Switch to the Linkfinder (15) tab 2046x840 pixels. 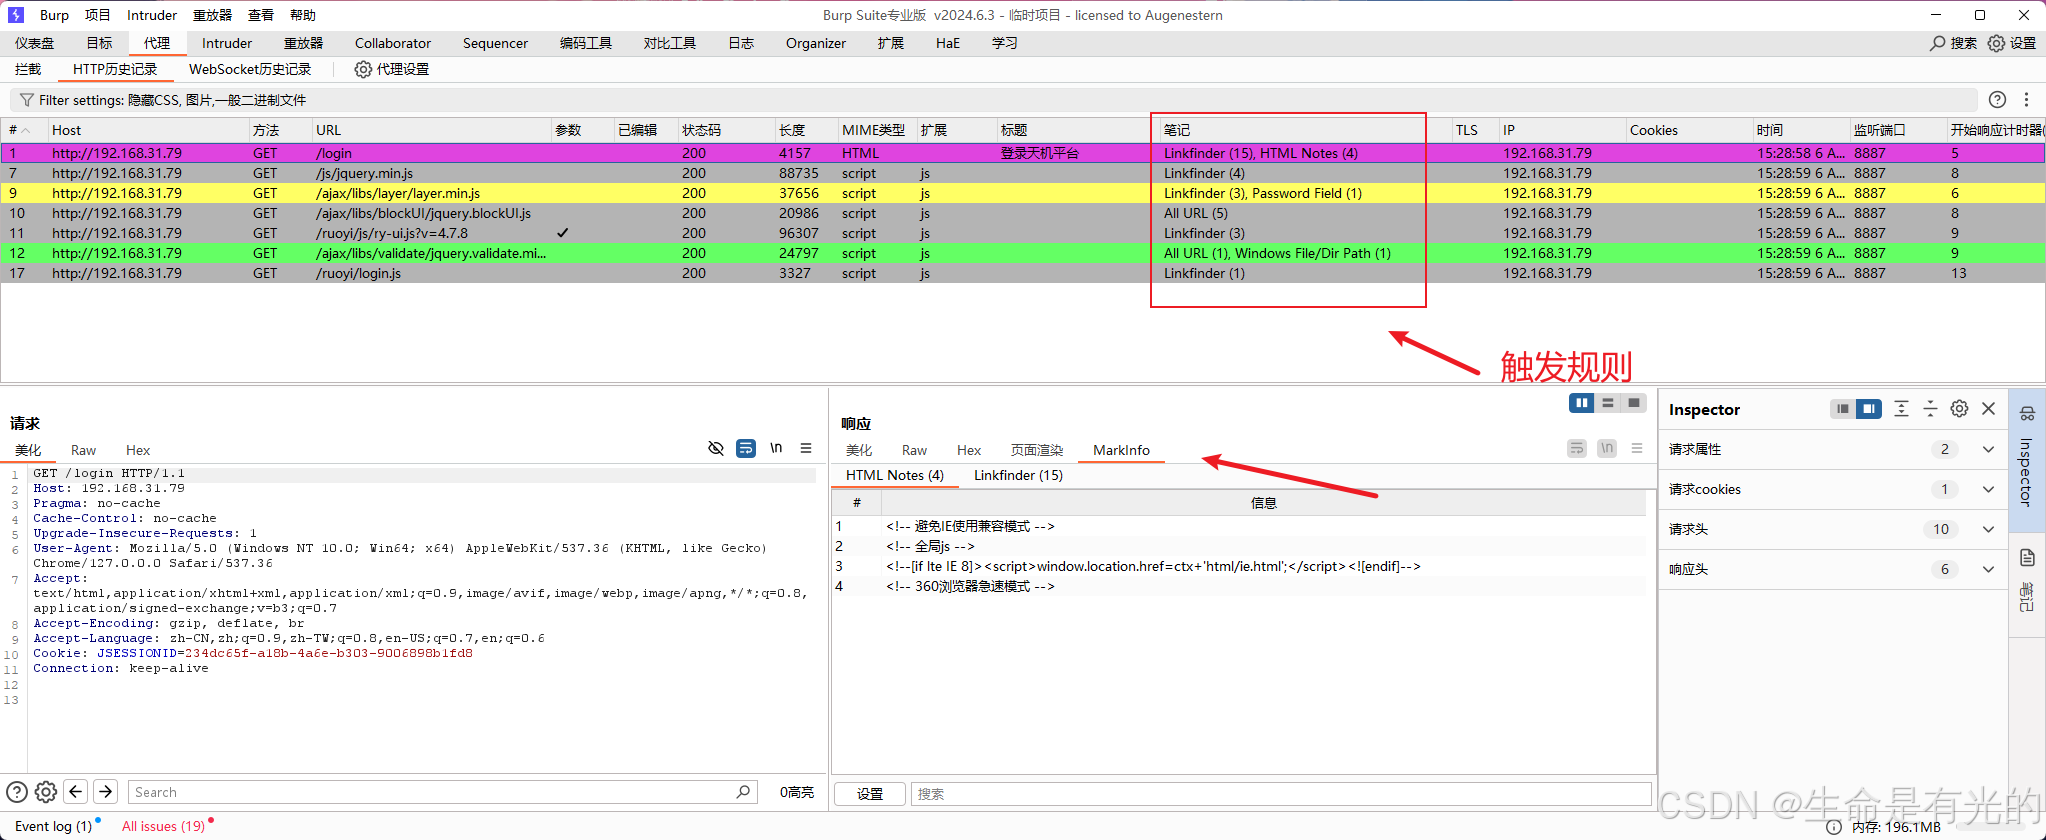[1018, 475]
